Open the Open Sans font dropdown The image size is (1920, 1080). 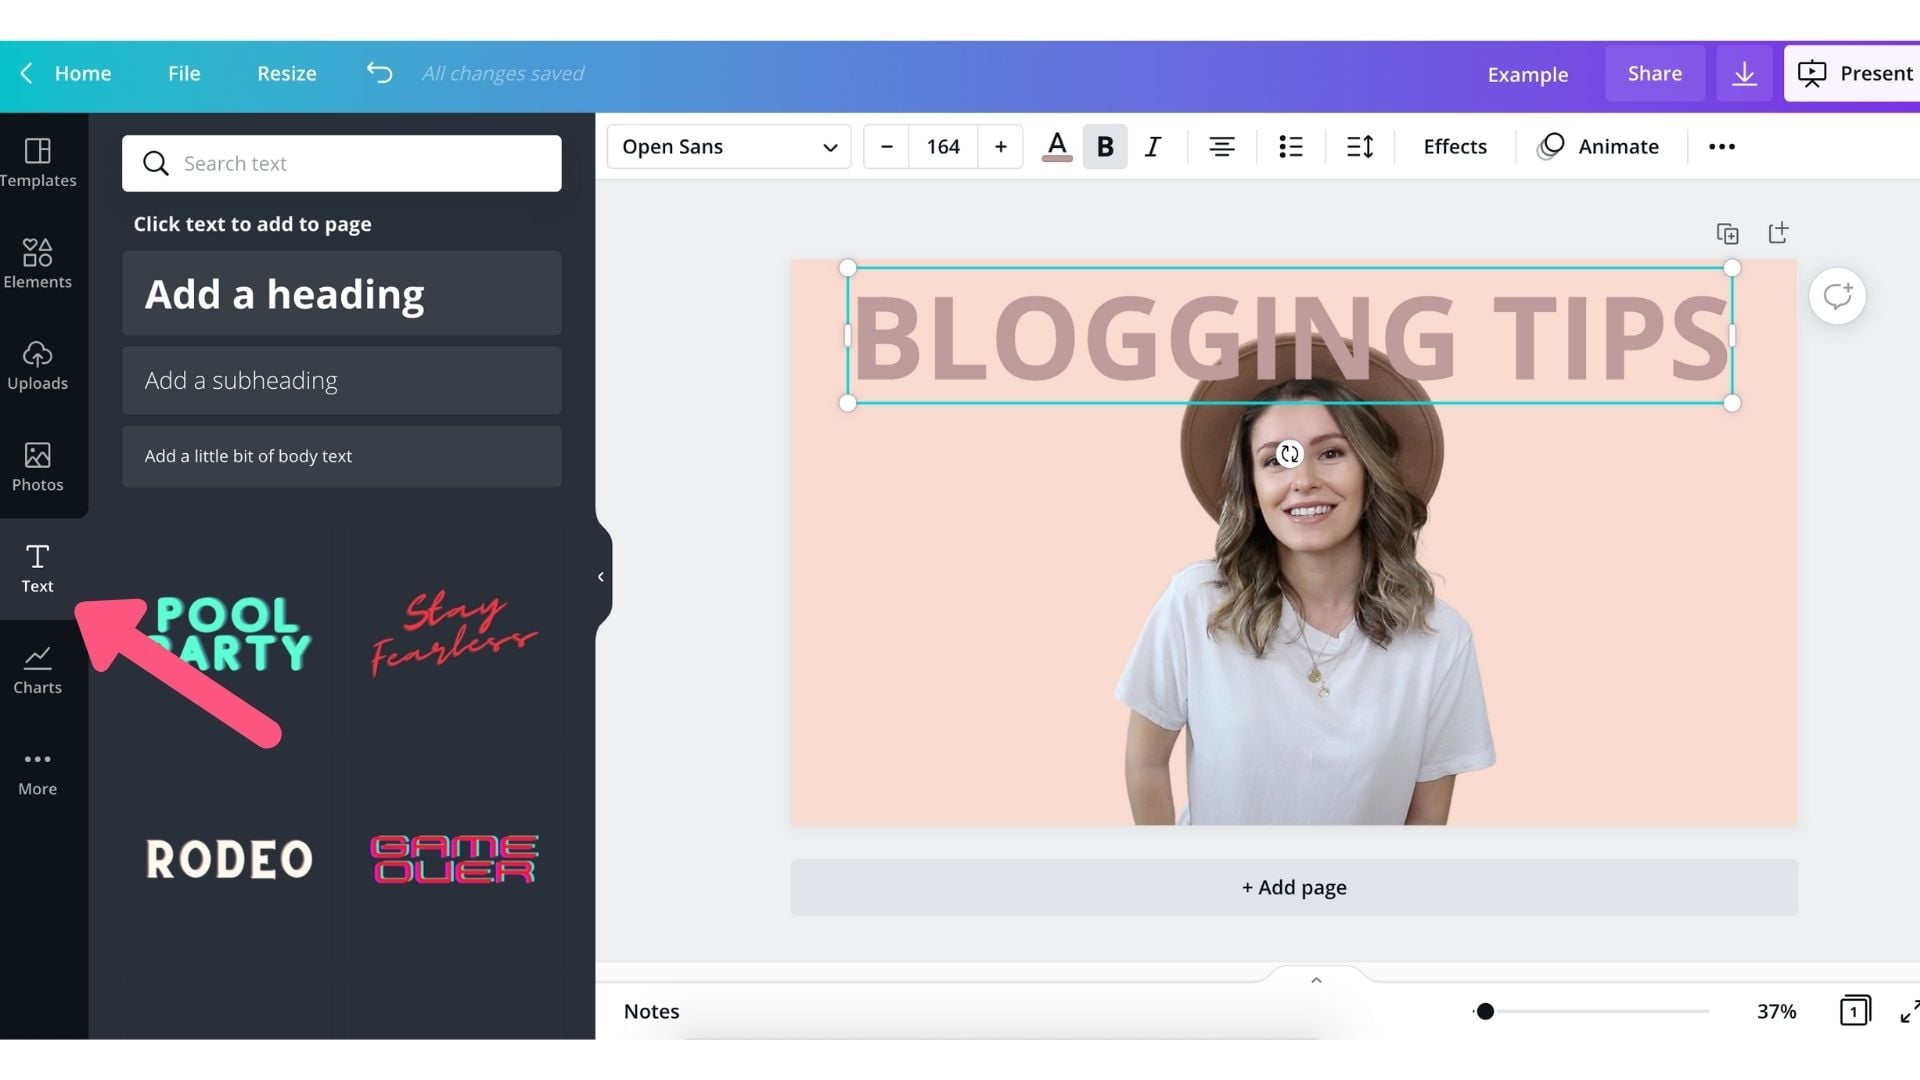point(729,147)
